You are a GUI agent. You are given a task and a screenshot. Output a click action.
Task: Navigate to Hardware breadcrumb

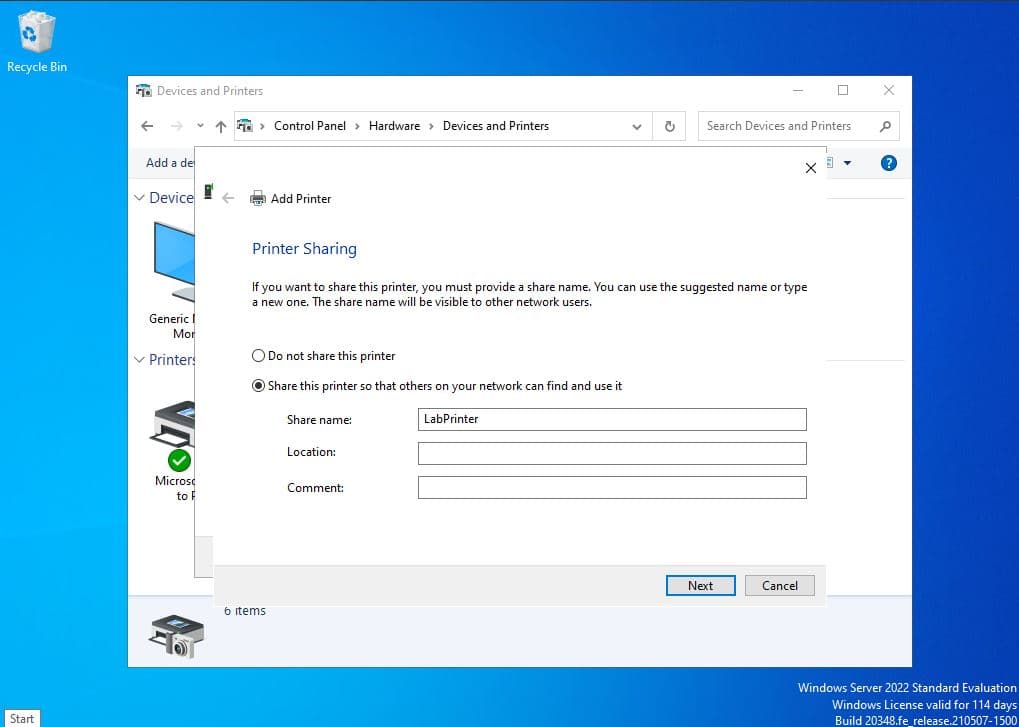click(x=394, y=126)
